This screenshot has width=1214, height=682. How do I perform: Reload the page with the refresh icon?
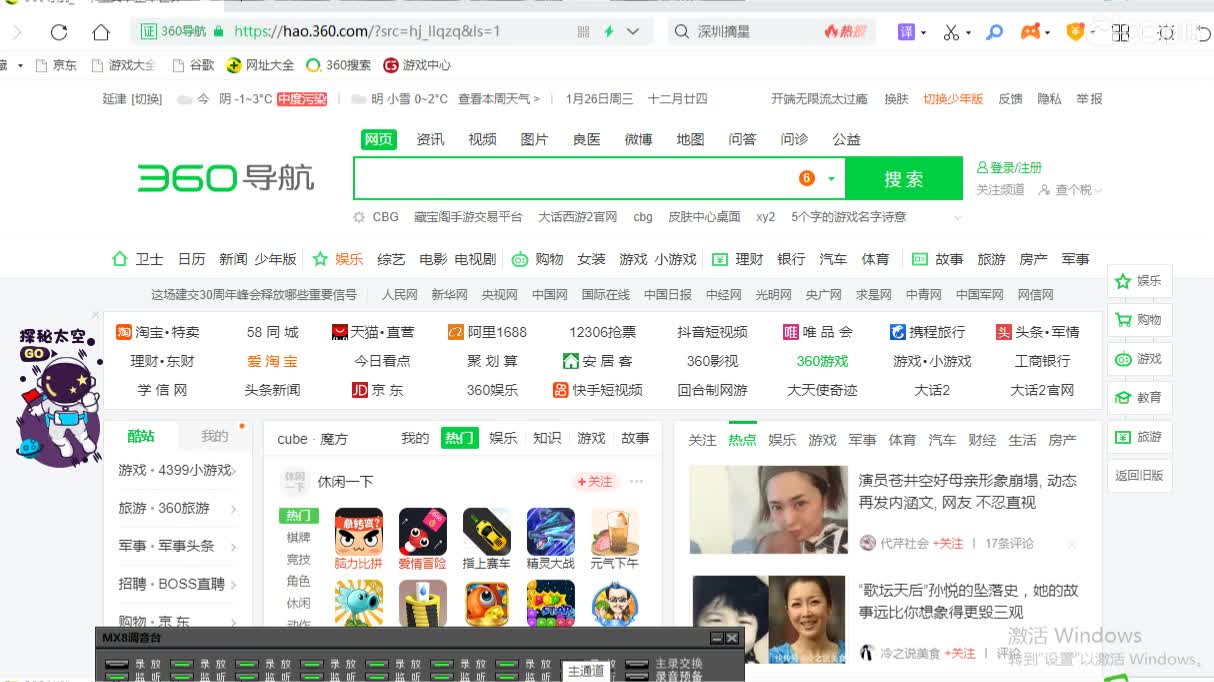[x=59, y=32]
